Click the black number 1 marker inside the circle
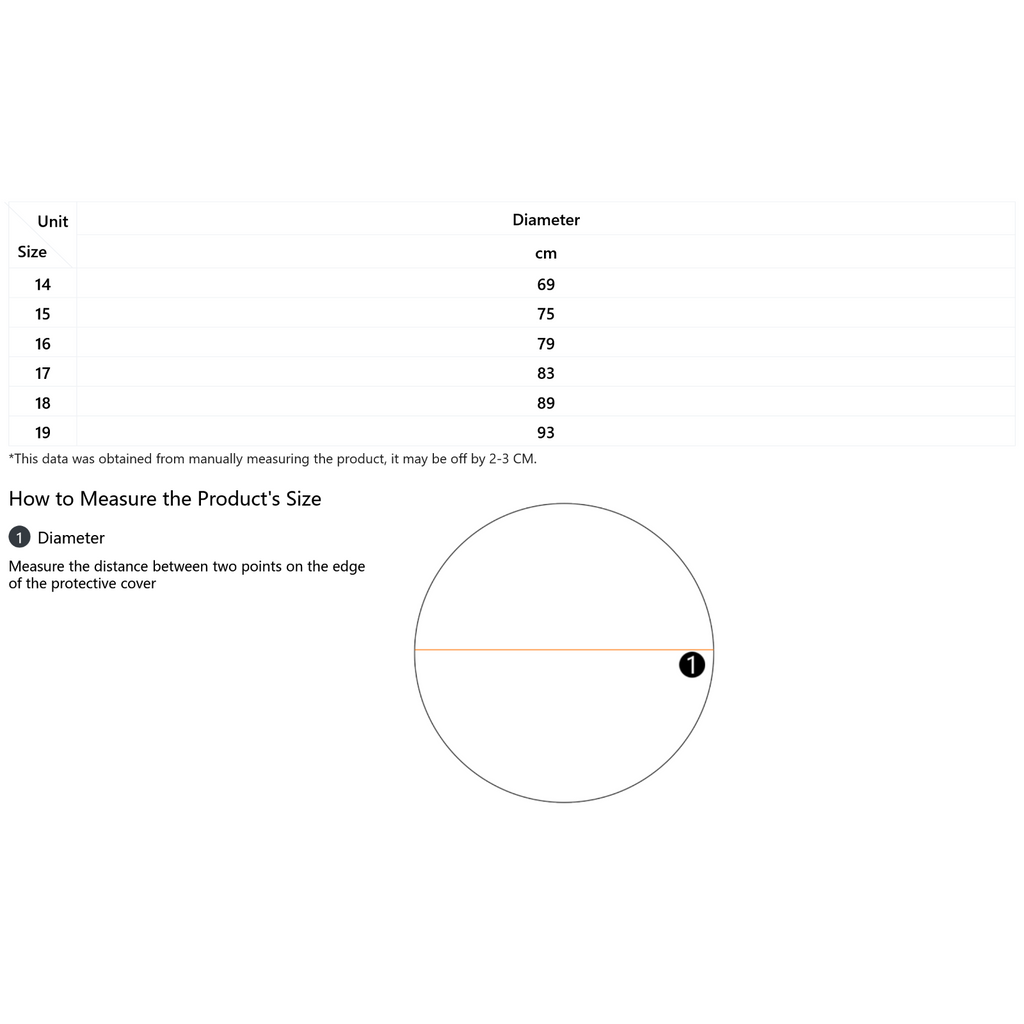Screen dimensions: 1024x1024 [x=692, y=665]
